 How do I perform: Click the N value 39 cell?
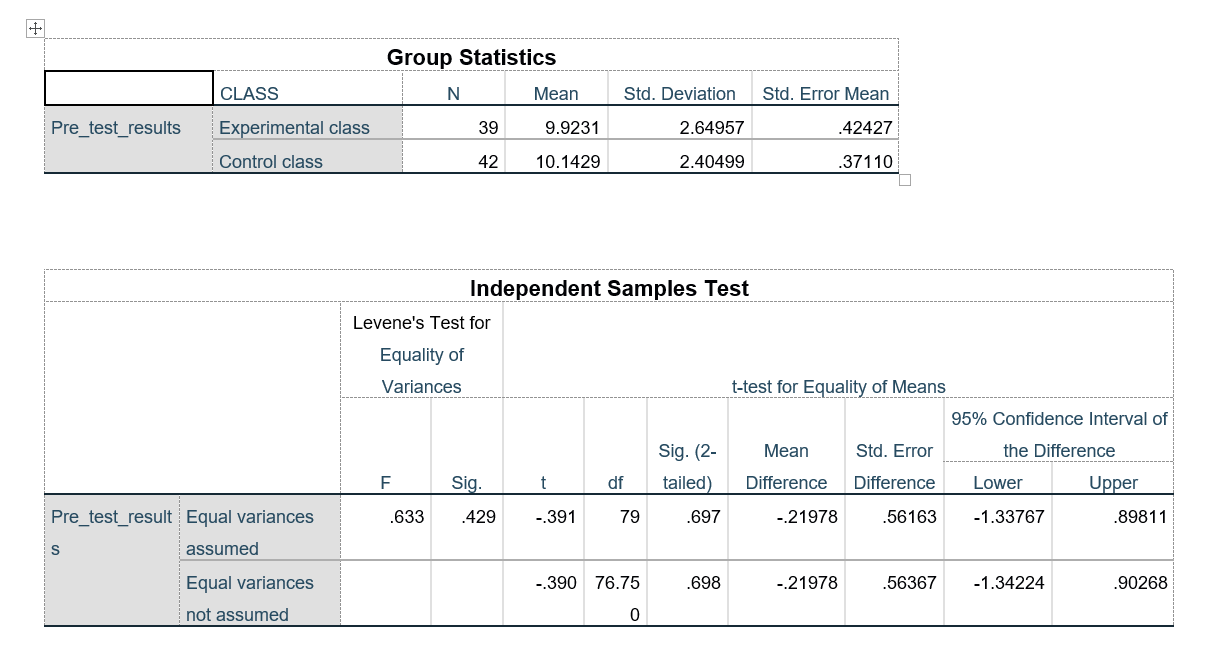click(x=487, y=128)
